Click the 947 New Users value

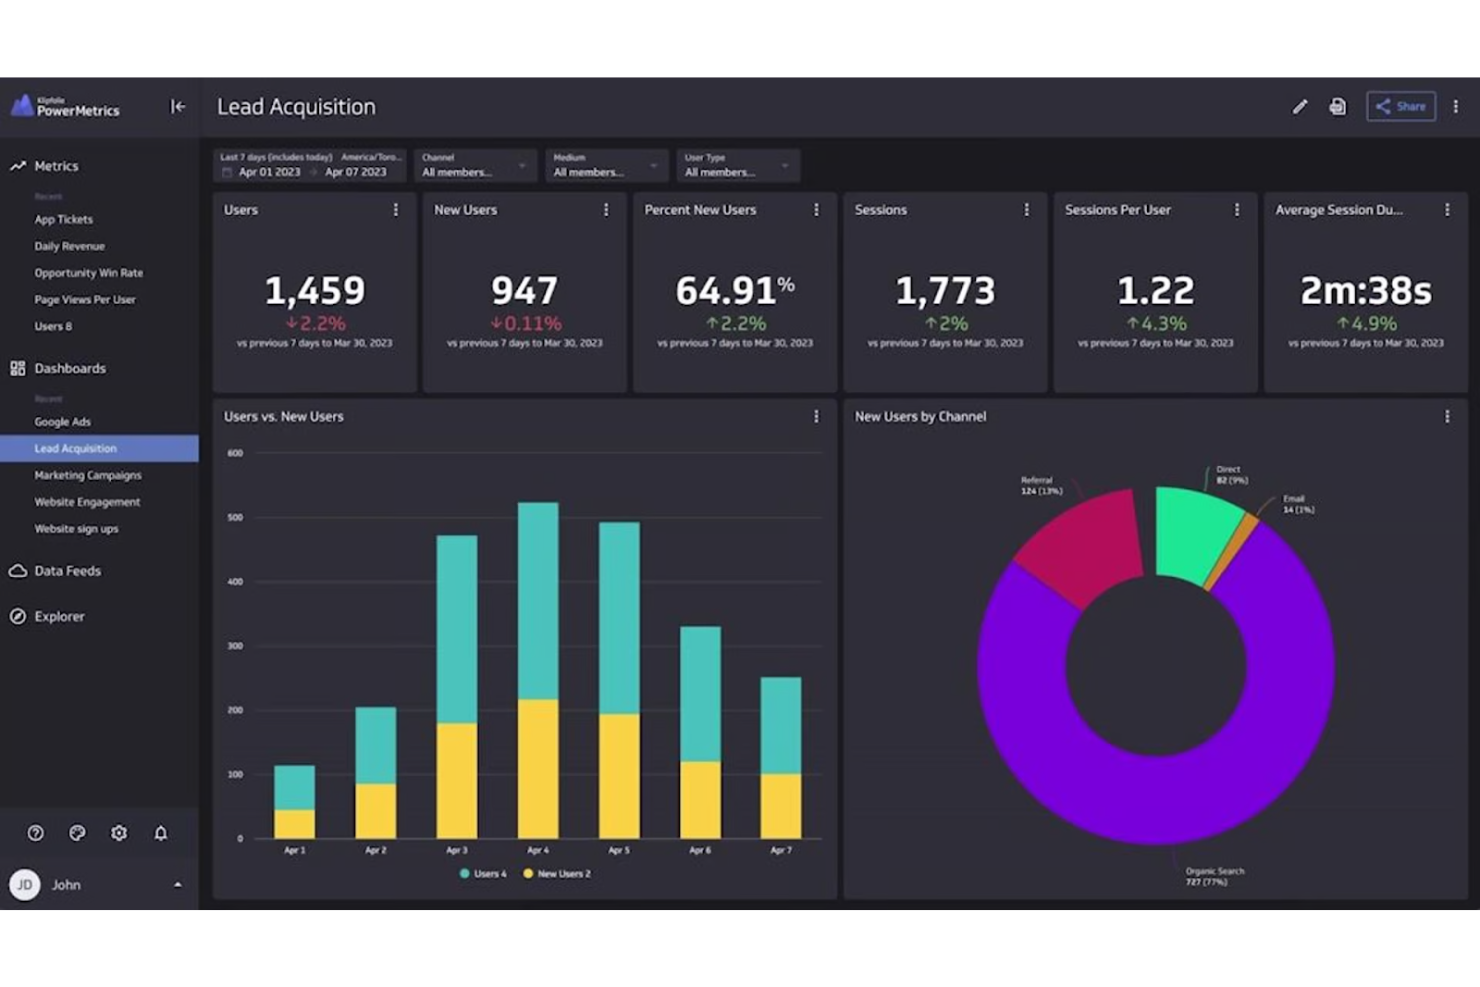click(x=525, y=291)
